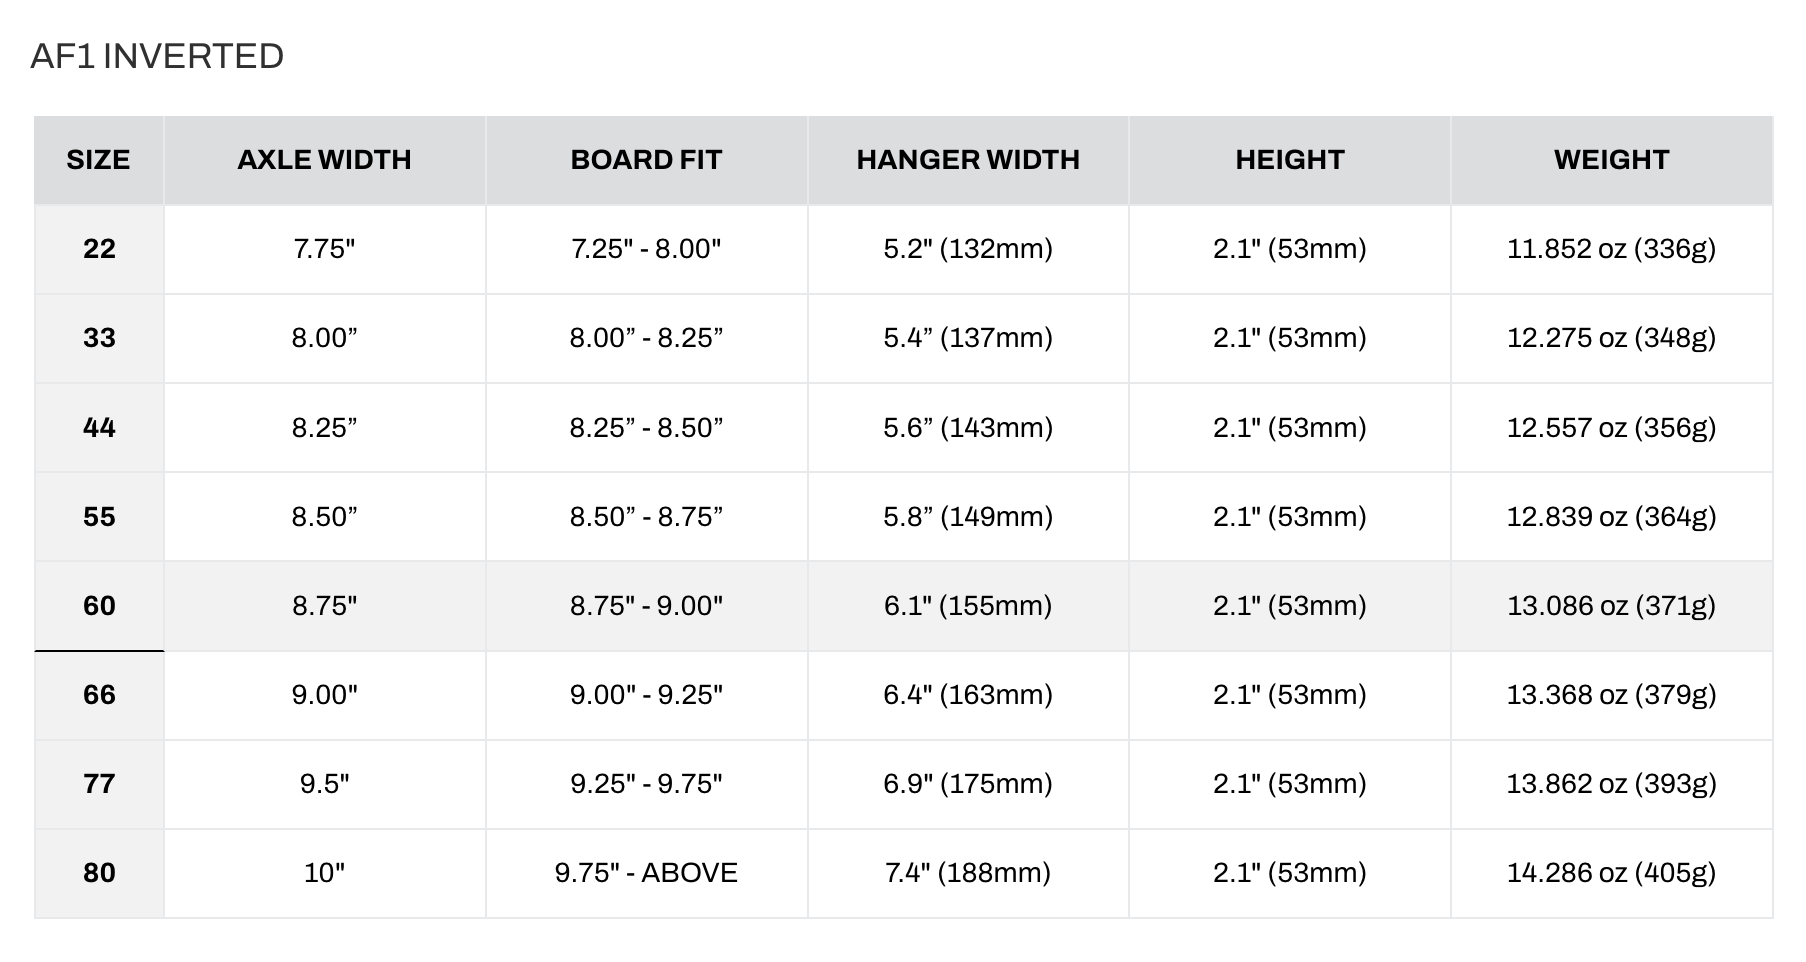Image resolution: width=1806 pixels, height=962 pixels.
Task: Click the AF1 INVERTED table title
Action: pyautogui.click(x=158, y=56)
